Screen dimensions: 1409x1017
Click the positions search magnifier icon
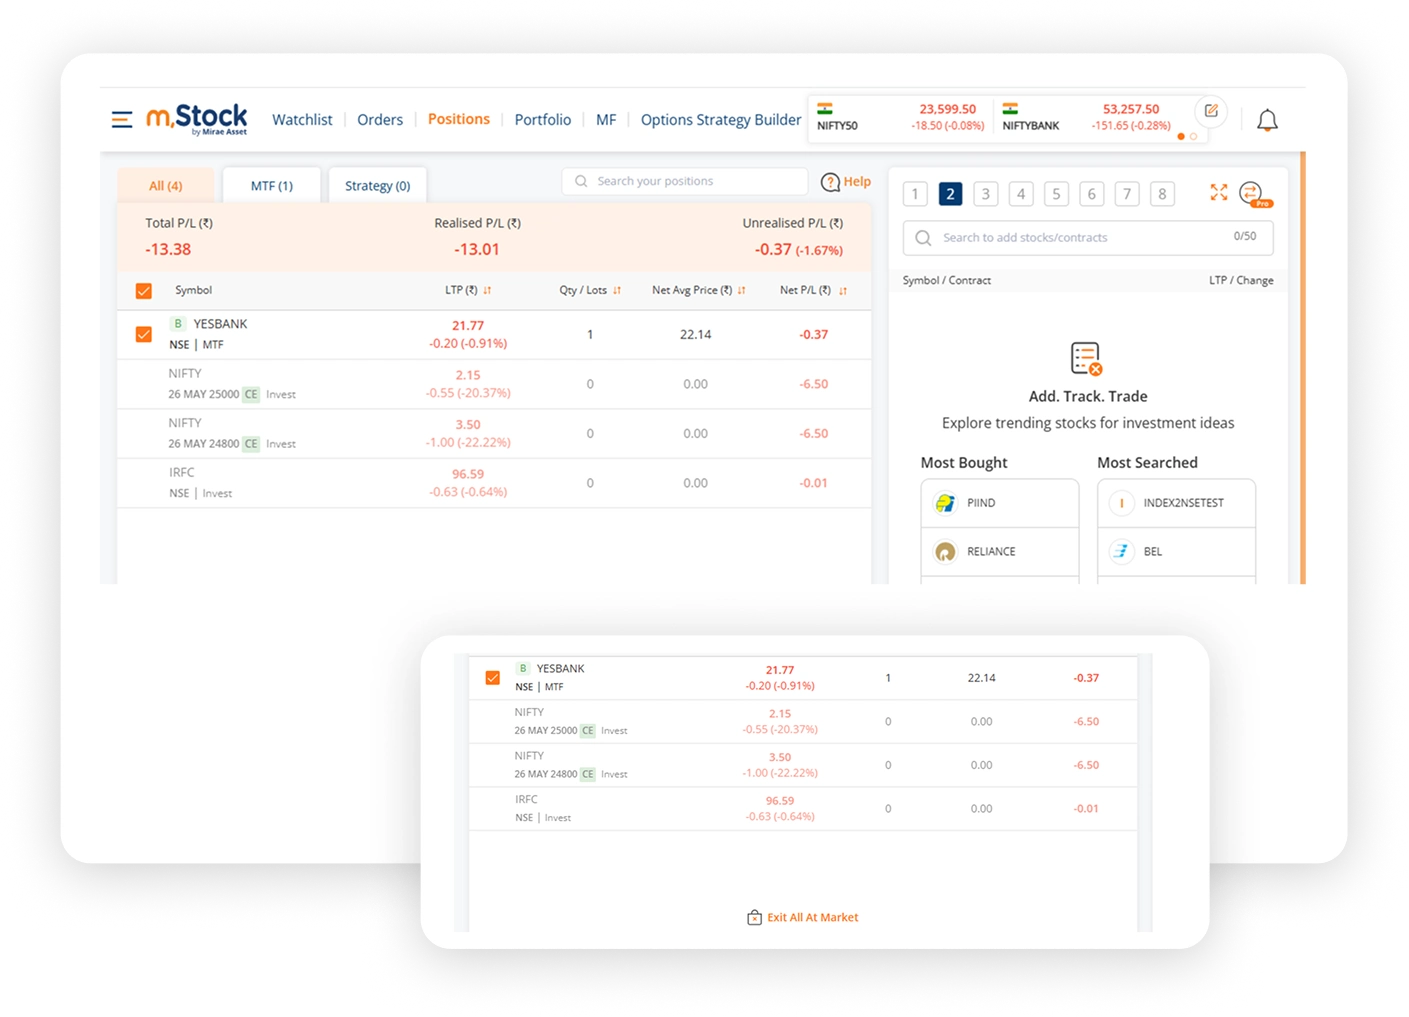click(x=581, y=181)
